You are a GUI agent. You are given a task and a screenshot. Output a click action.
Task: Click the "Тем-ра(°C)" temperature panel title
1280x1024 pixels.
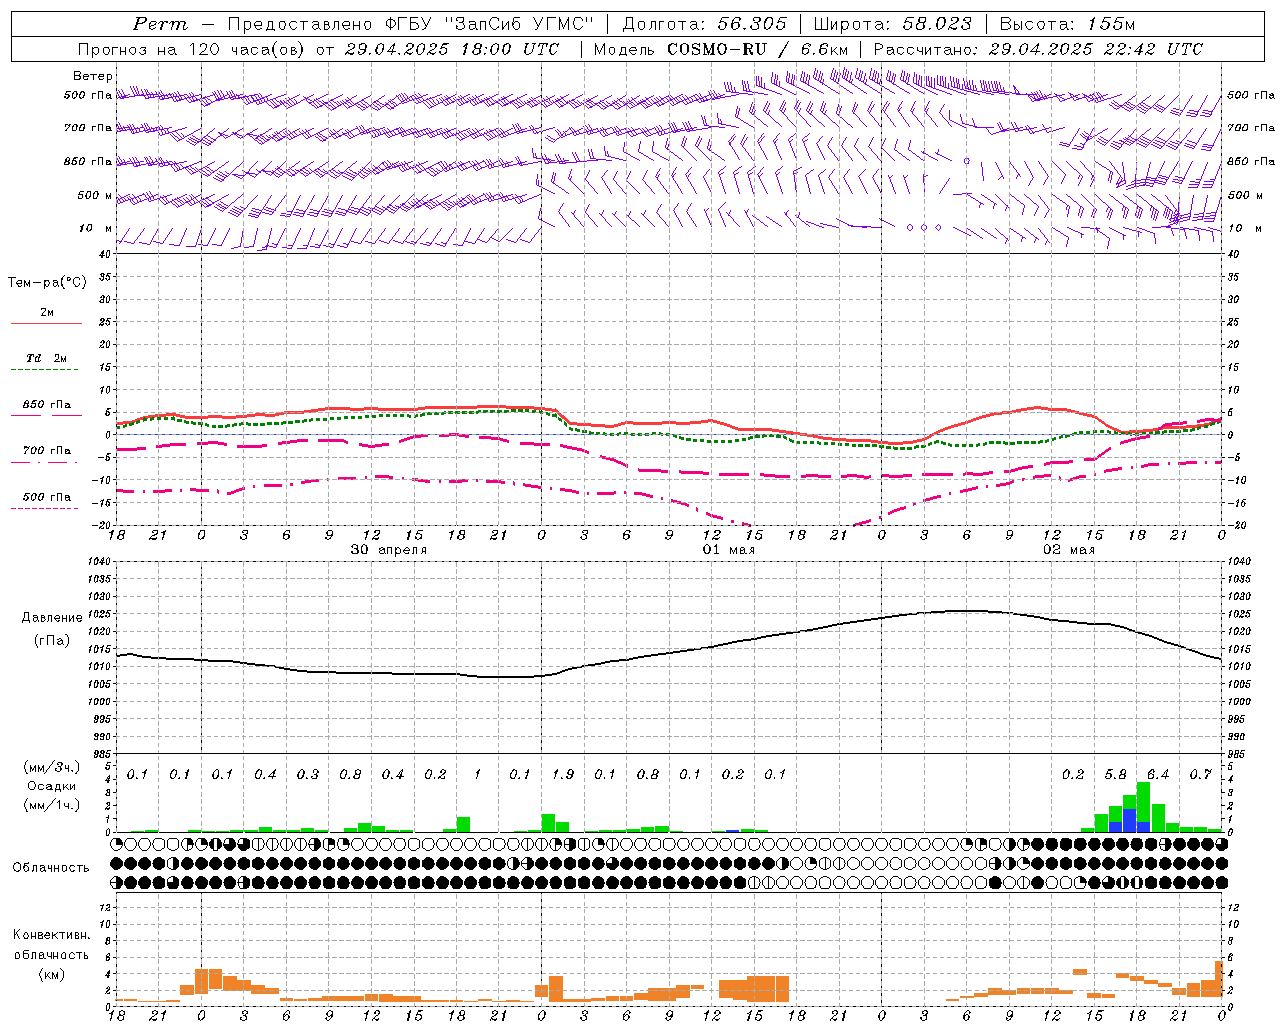[x=47, y=283]
